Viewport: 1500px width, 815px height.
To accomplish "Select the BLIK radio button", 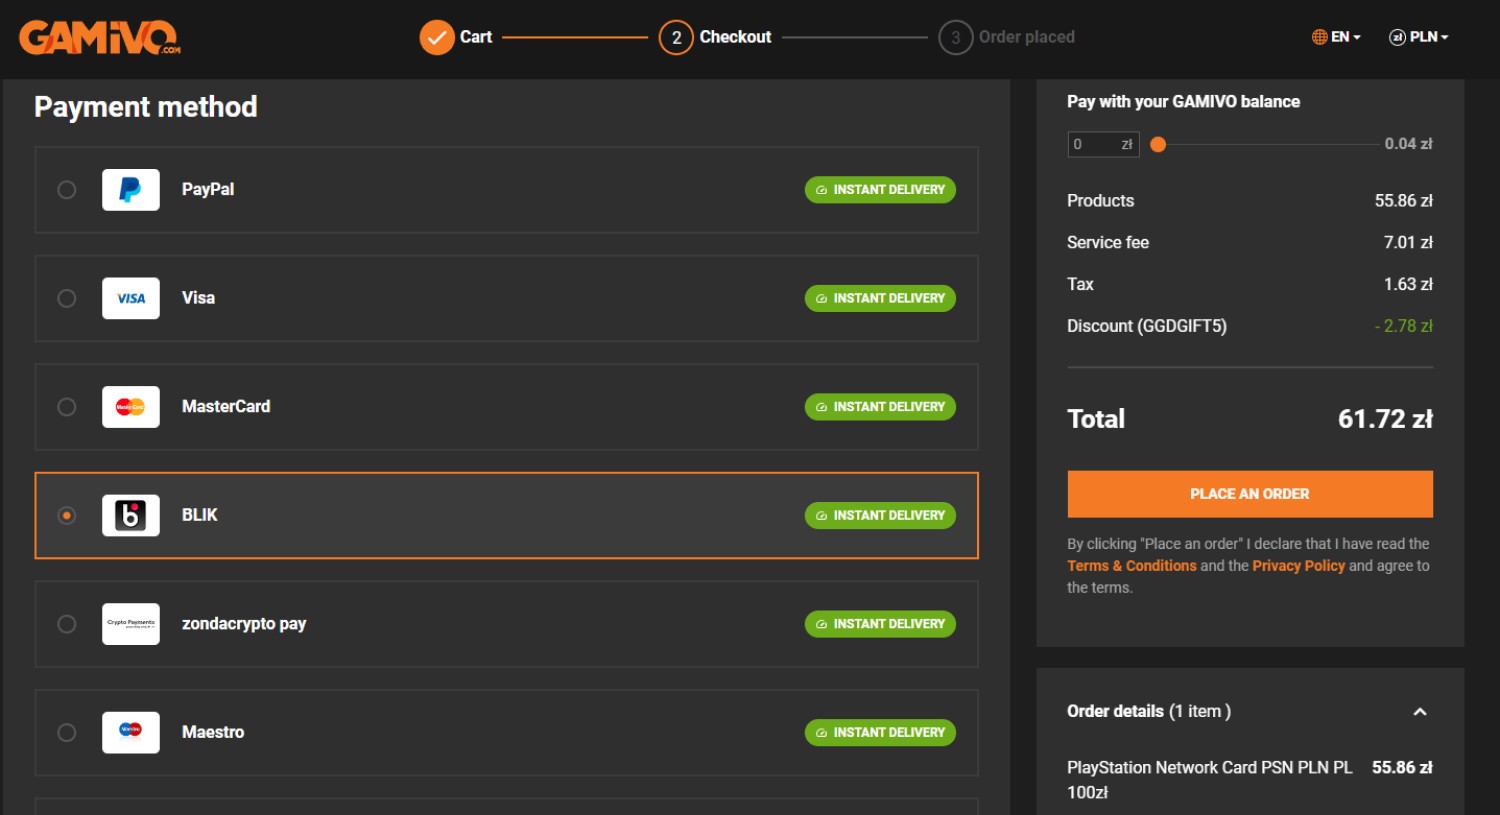I will (x=67, y=515).
